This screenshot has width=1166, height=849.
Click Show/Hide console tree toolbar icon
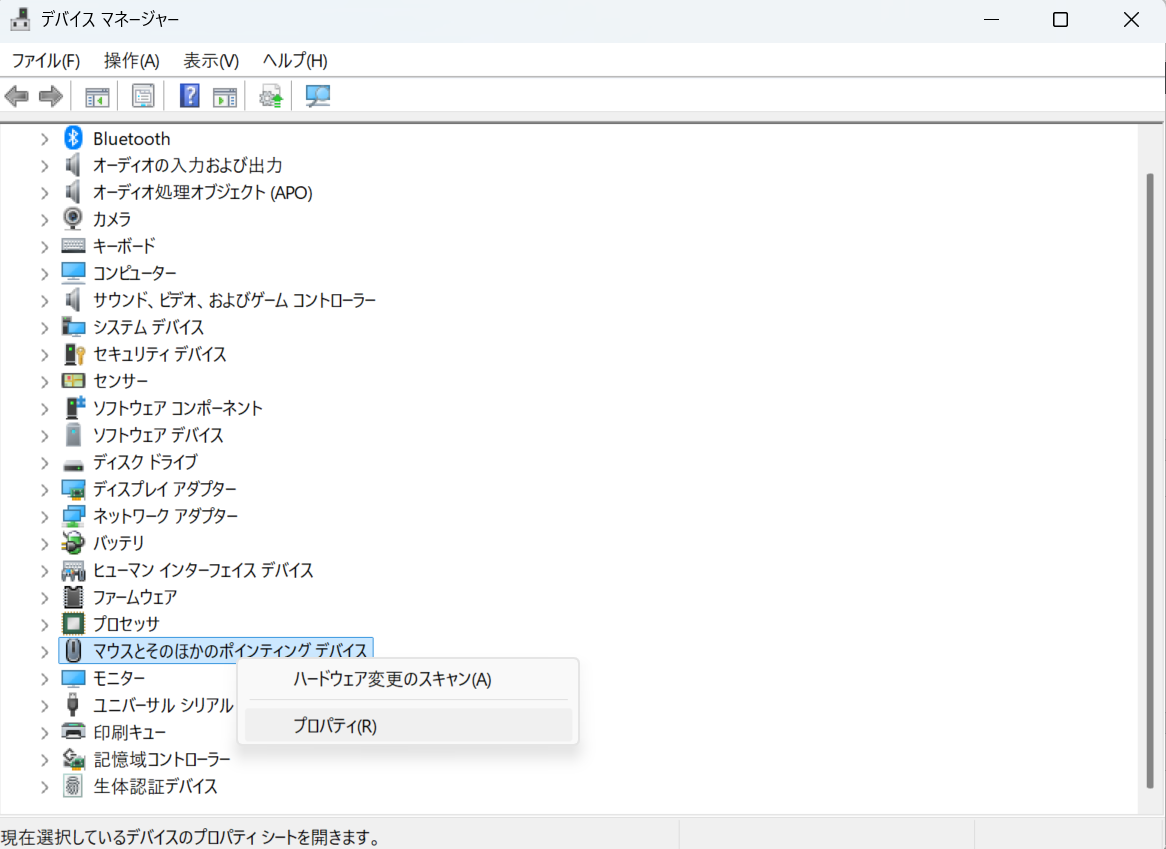97,97
